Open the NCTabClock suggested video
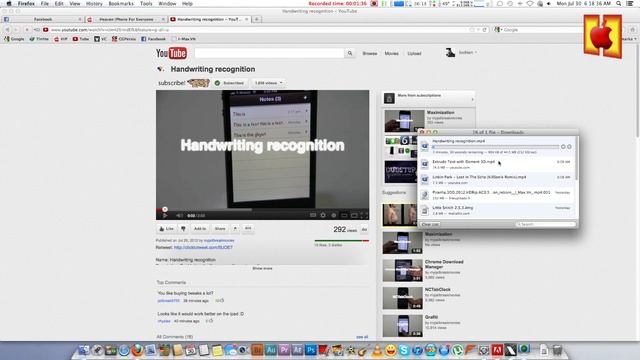The width and height of the screenshot is (640, 360). coord(402,298)
